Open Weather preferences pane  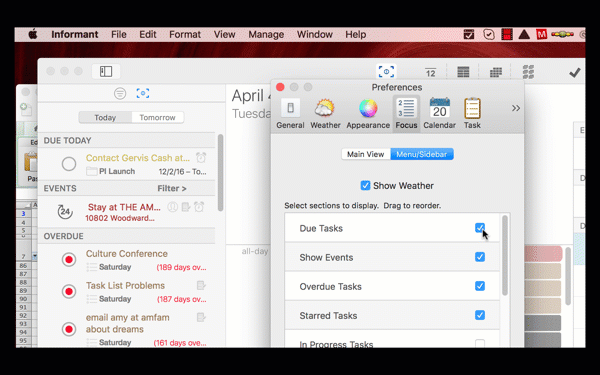[325, 114]
